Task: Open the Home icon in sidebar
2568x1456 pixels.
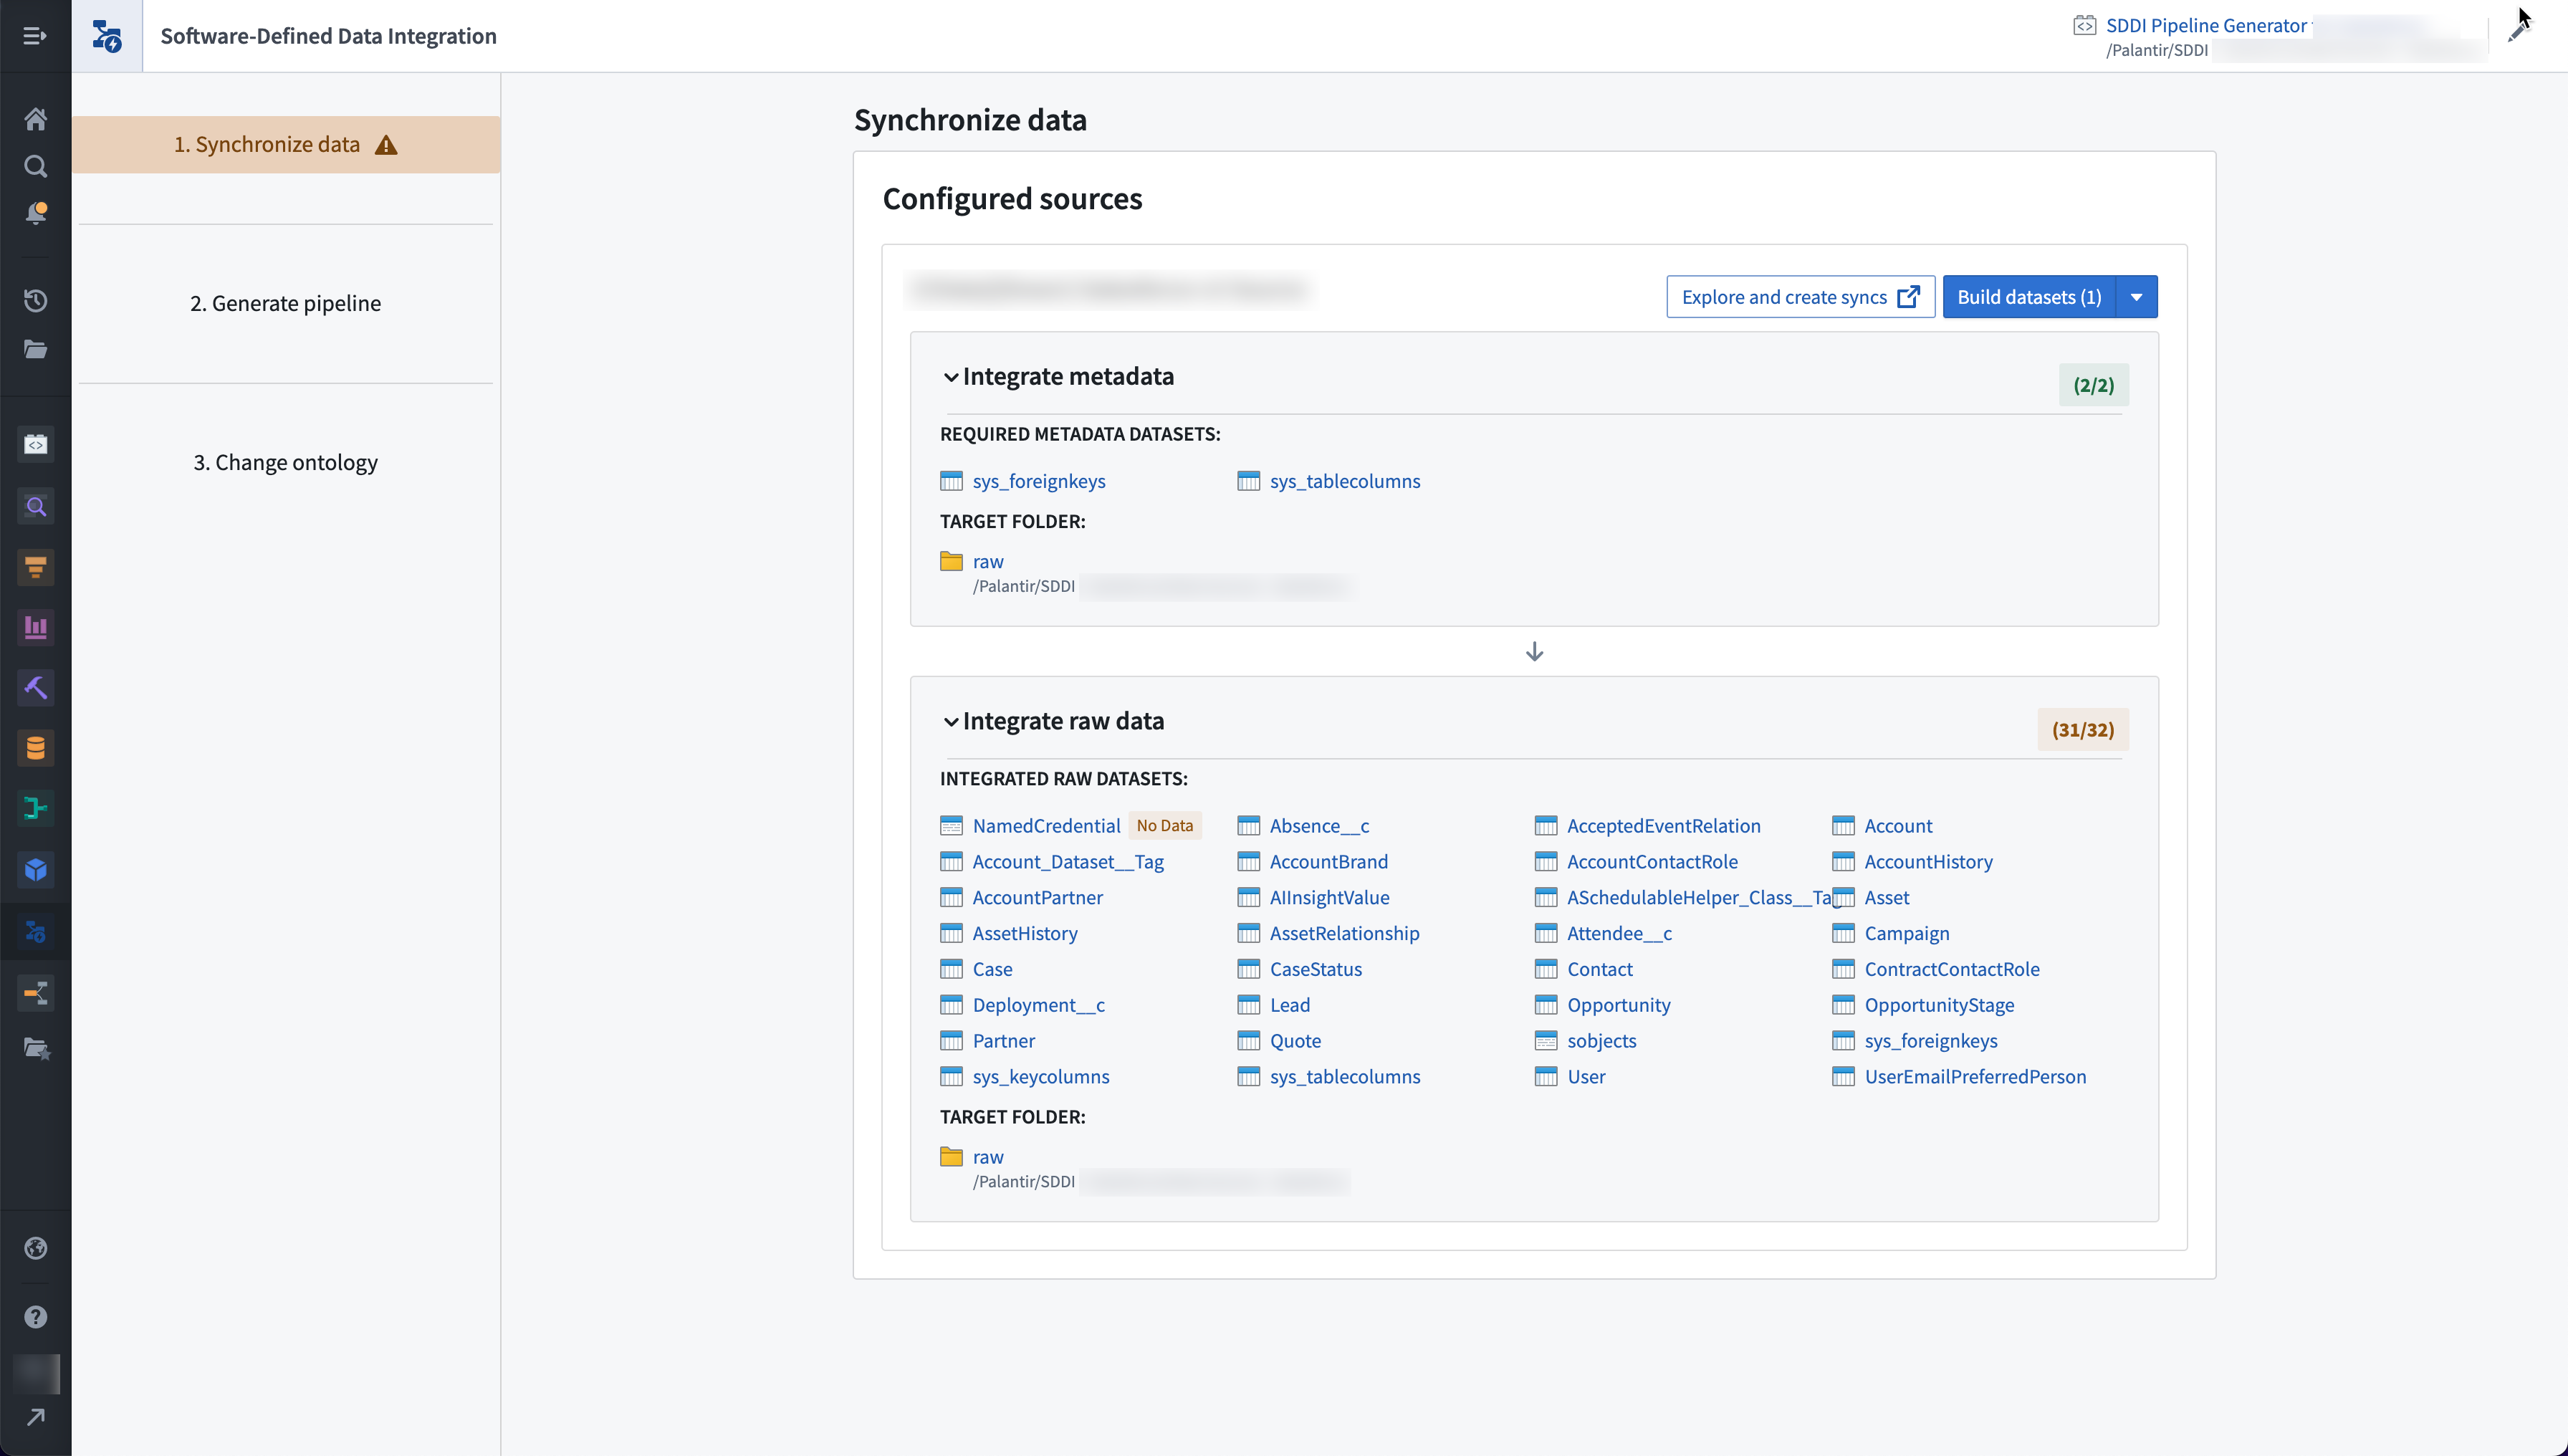Action: tap(35, 119)
